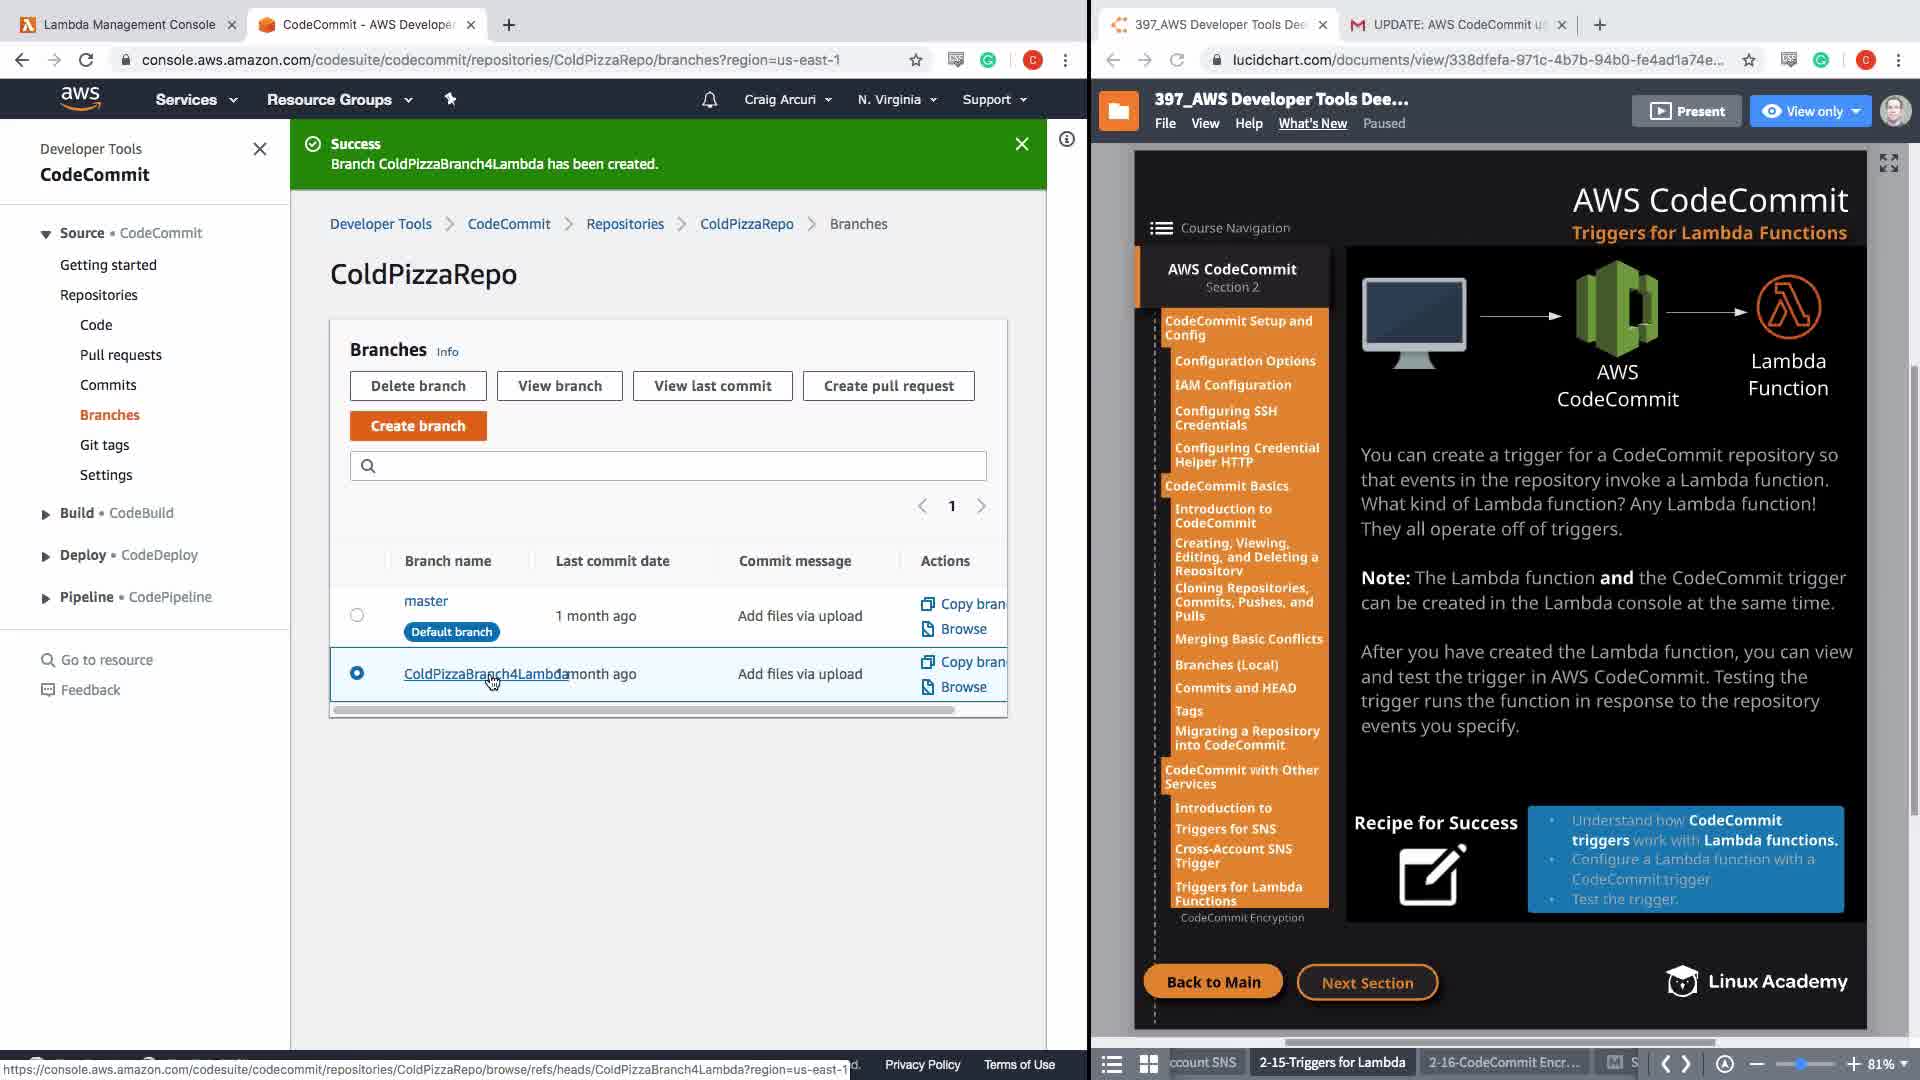Switch to Lambda Management Console tab
Viewport: 1920px width, 1080px height.
[x=128, y=24]
